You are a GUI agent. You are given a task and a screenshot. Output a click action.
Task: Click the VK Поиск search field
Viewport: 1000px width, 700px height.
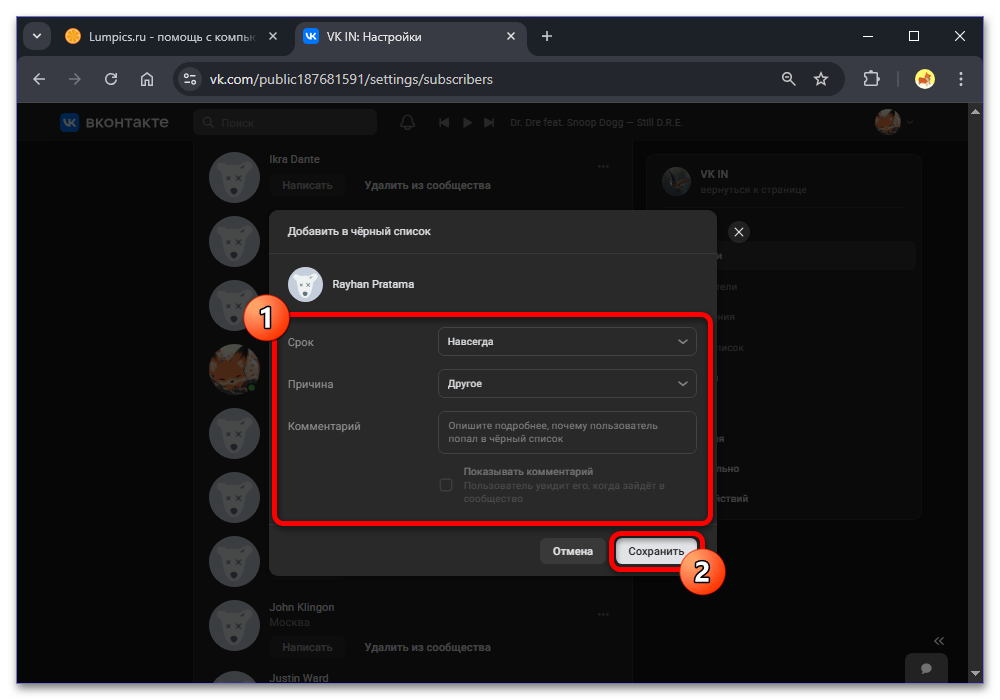pos(285,122)
